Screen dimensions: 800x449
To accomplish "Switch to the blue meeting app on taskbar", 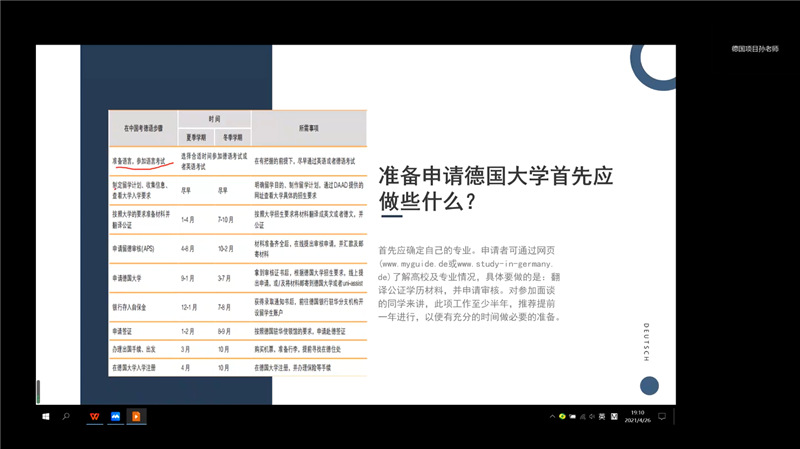I will tap(115, 415).
